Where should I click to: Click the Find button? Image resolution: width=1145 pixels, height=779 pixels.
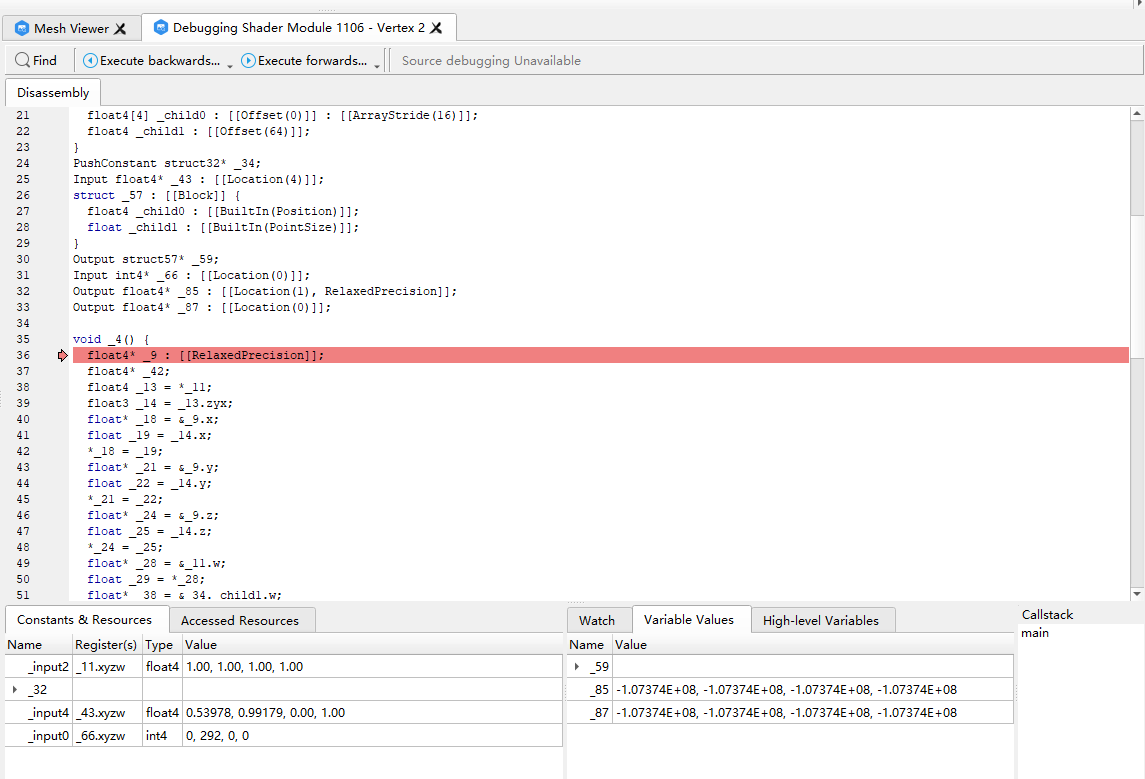coord(35,60)
